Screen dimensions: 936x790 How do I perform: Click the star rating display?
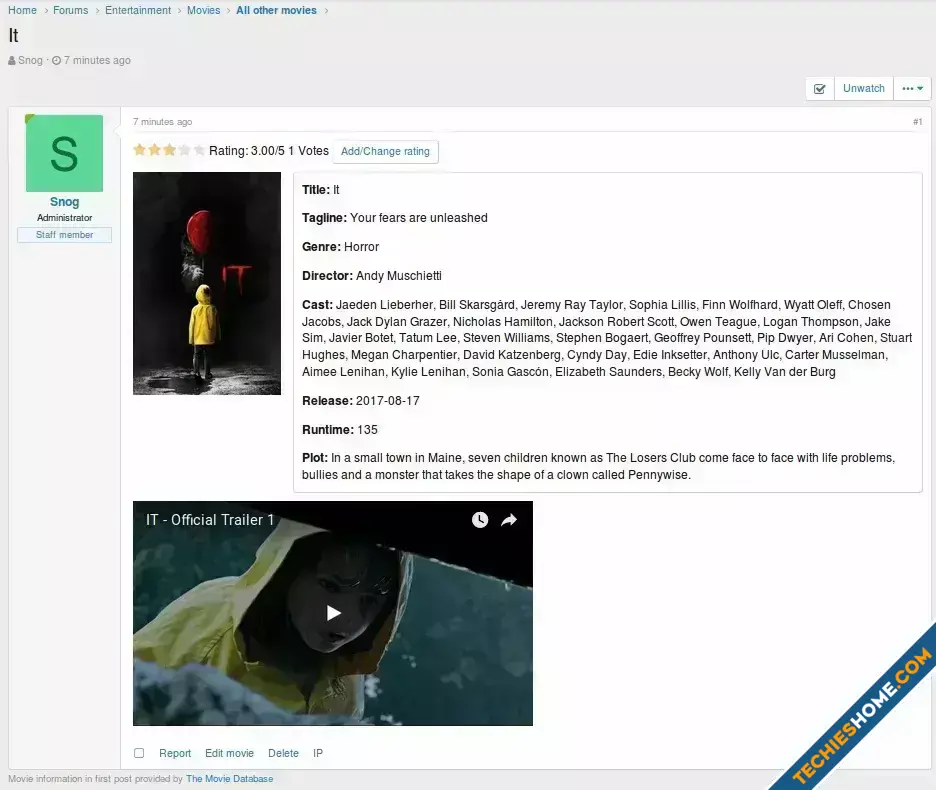[169, 150]
